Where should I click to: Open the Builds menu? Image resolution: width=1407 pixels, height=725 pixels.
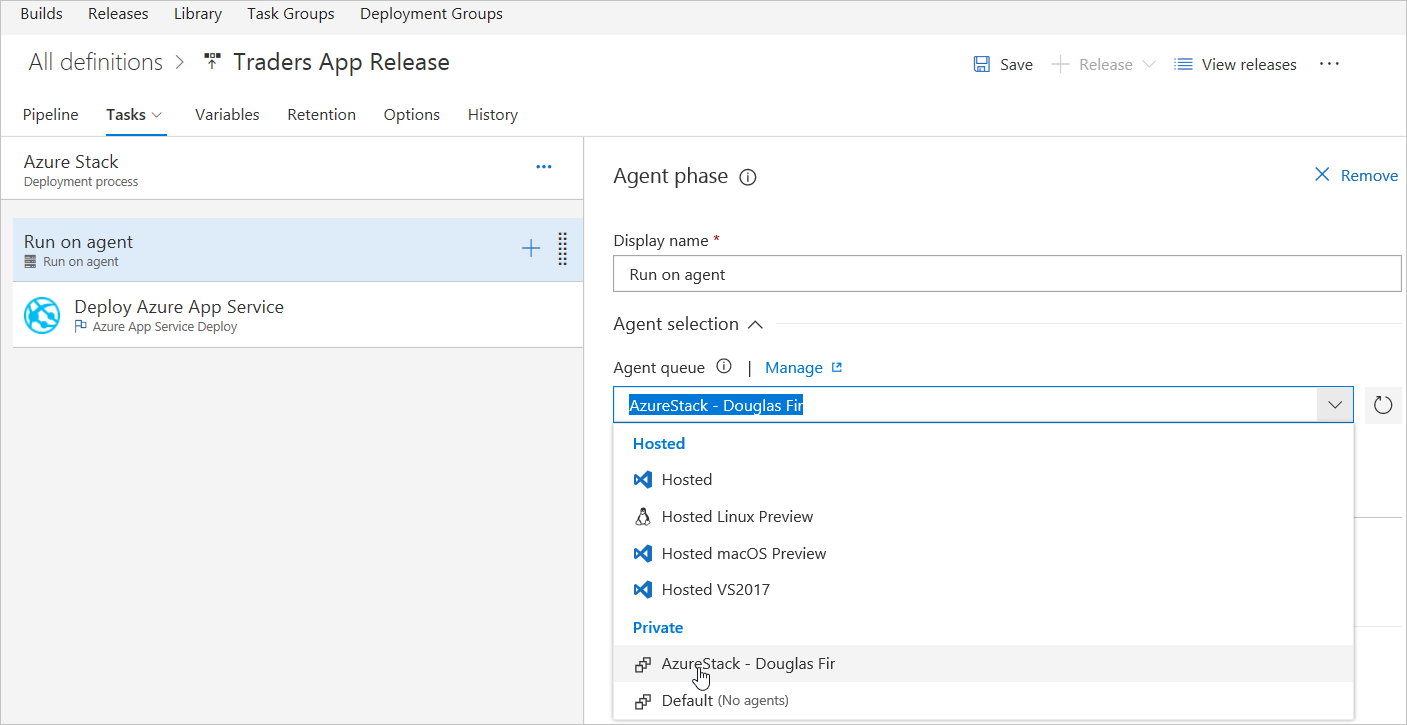pyautogui.click(x=41, y=14)
